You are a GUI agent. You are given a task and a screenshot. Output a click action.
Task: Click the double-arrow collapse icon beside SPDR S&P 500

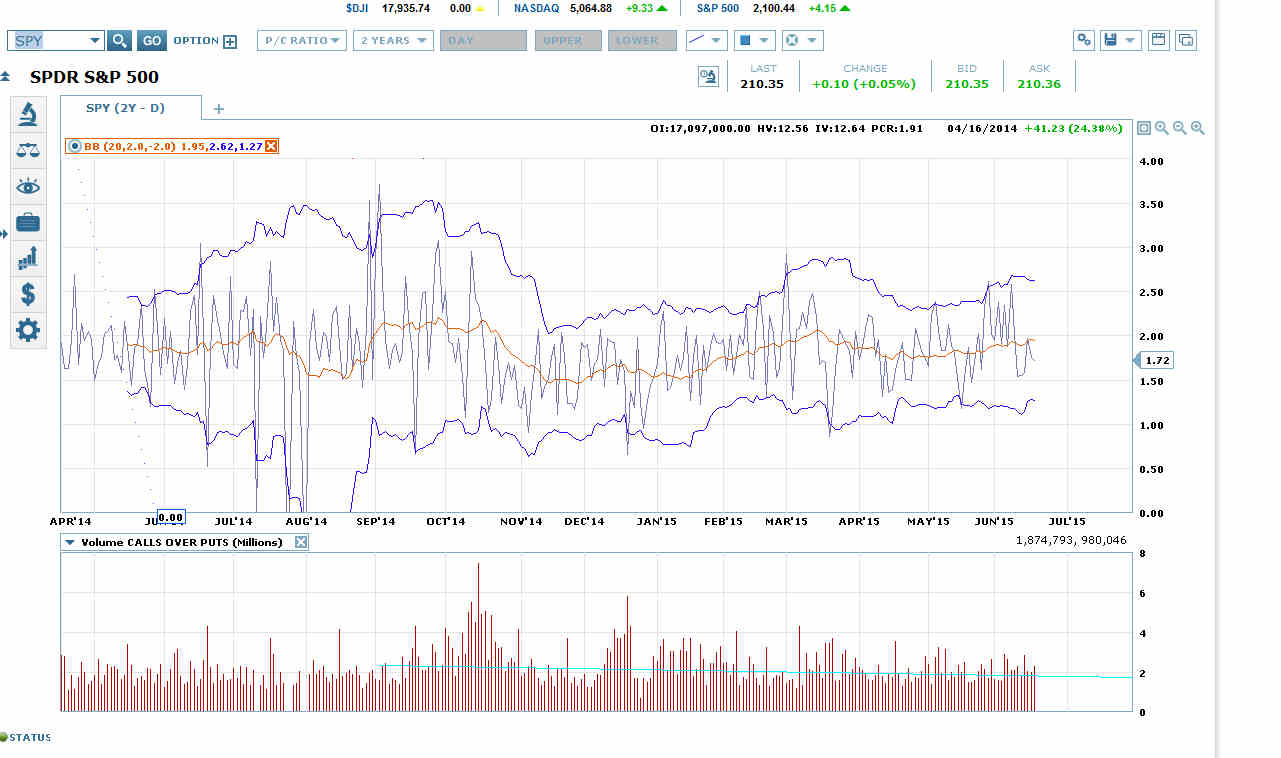click(6, 77)
